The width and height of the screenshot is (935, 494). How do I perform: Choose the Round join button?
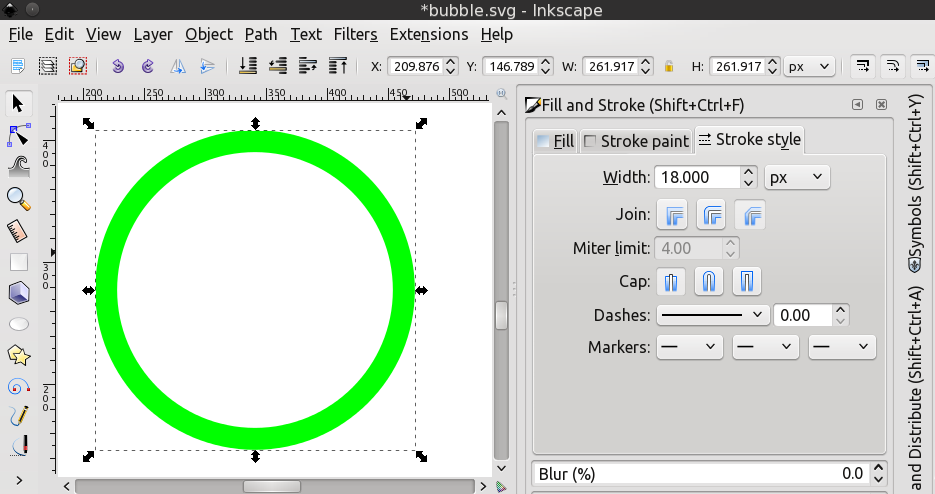tap(710, 215)
